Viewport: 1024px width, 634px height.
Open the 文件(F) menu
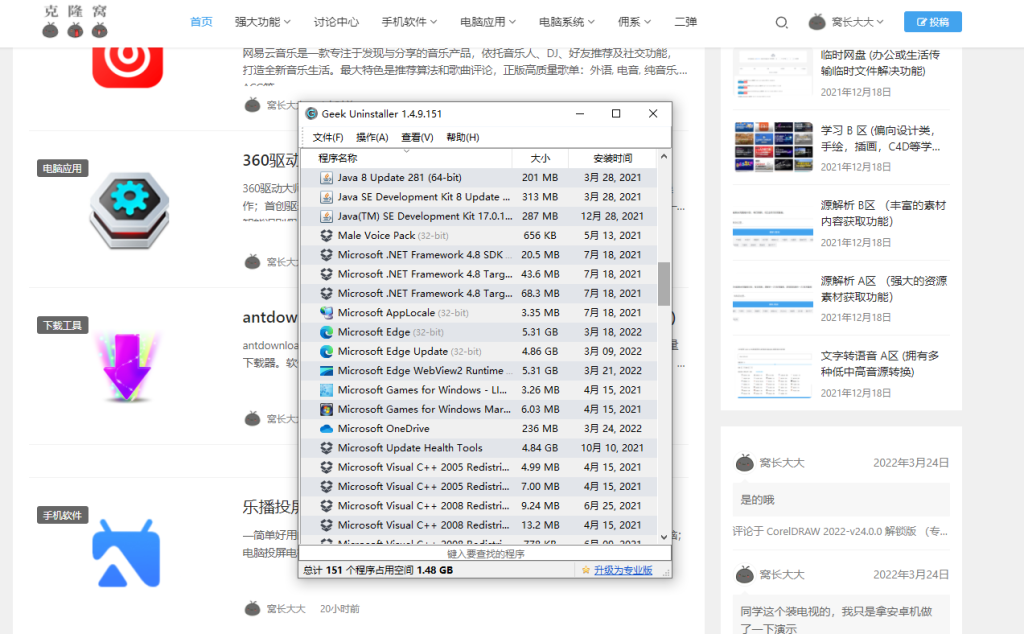[x=328, y=137]
